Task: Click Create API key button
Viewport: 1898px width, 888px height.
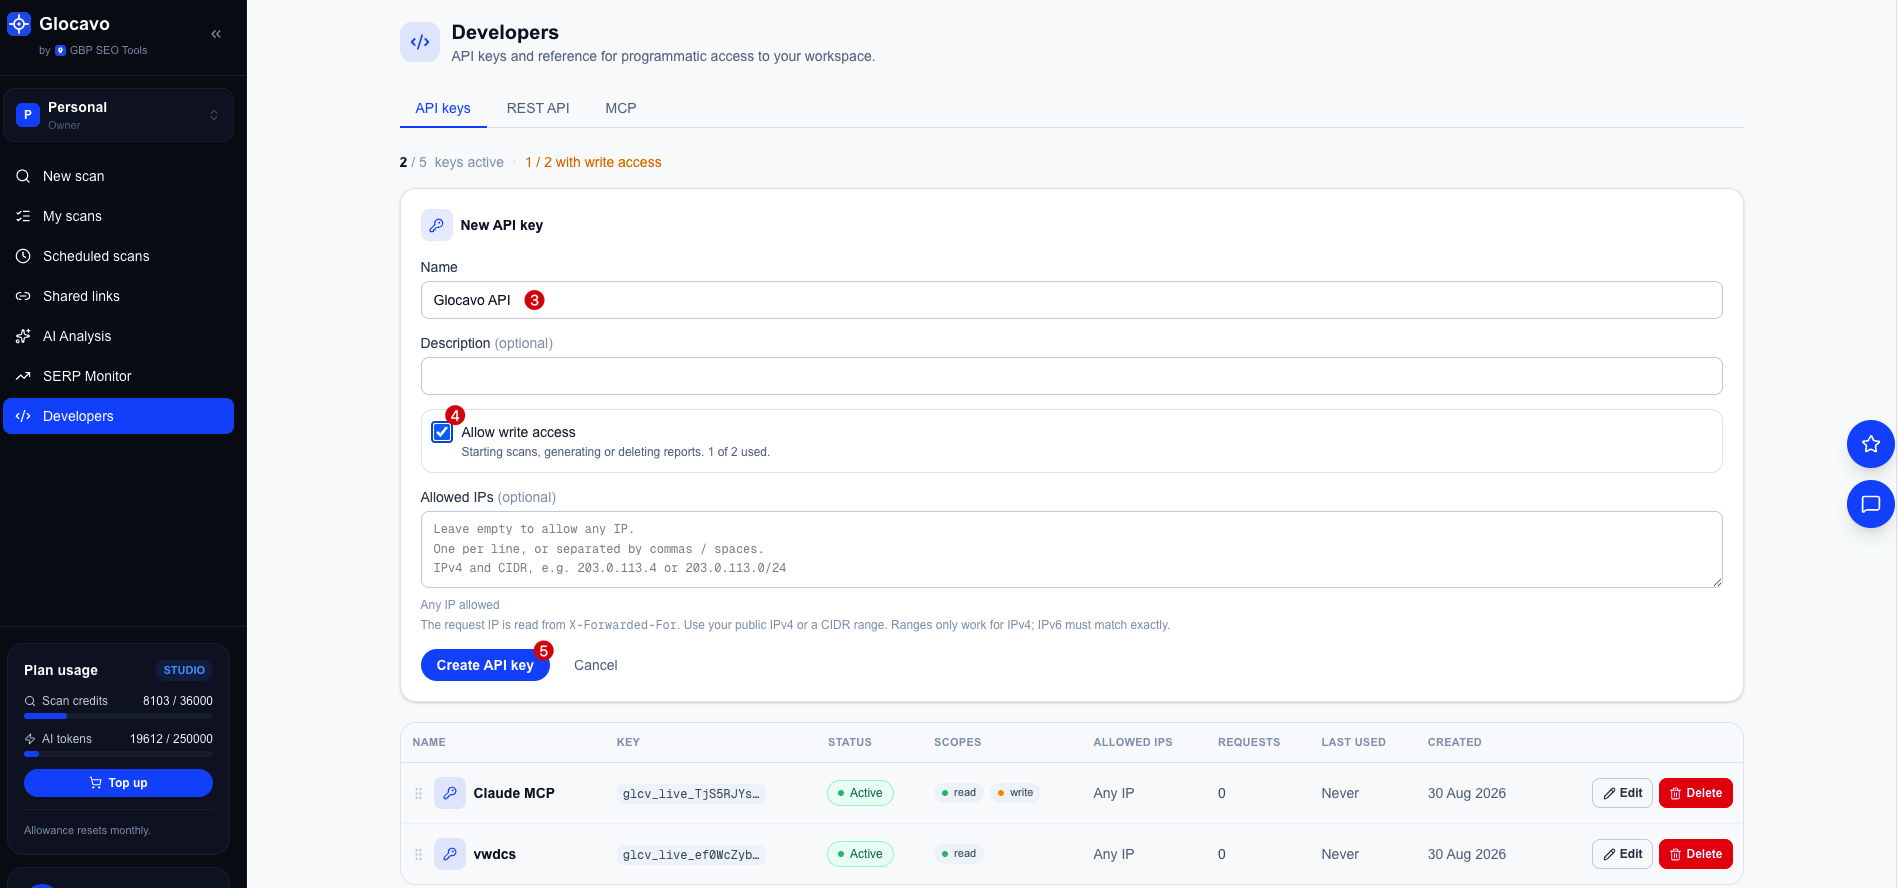Action: 485,665
